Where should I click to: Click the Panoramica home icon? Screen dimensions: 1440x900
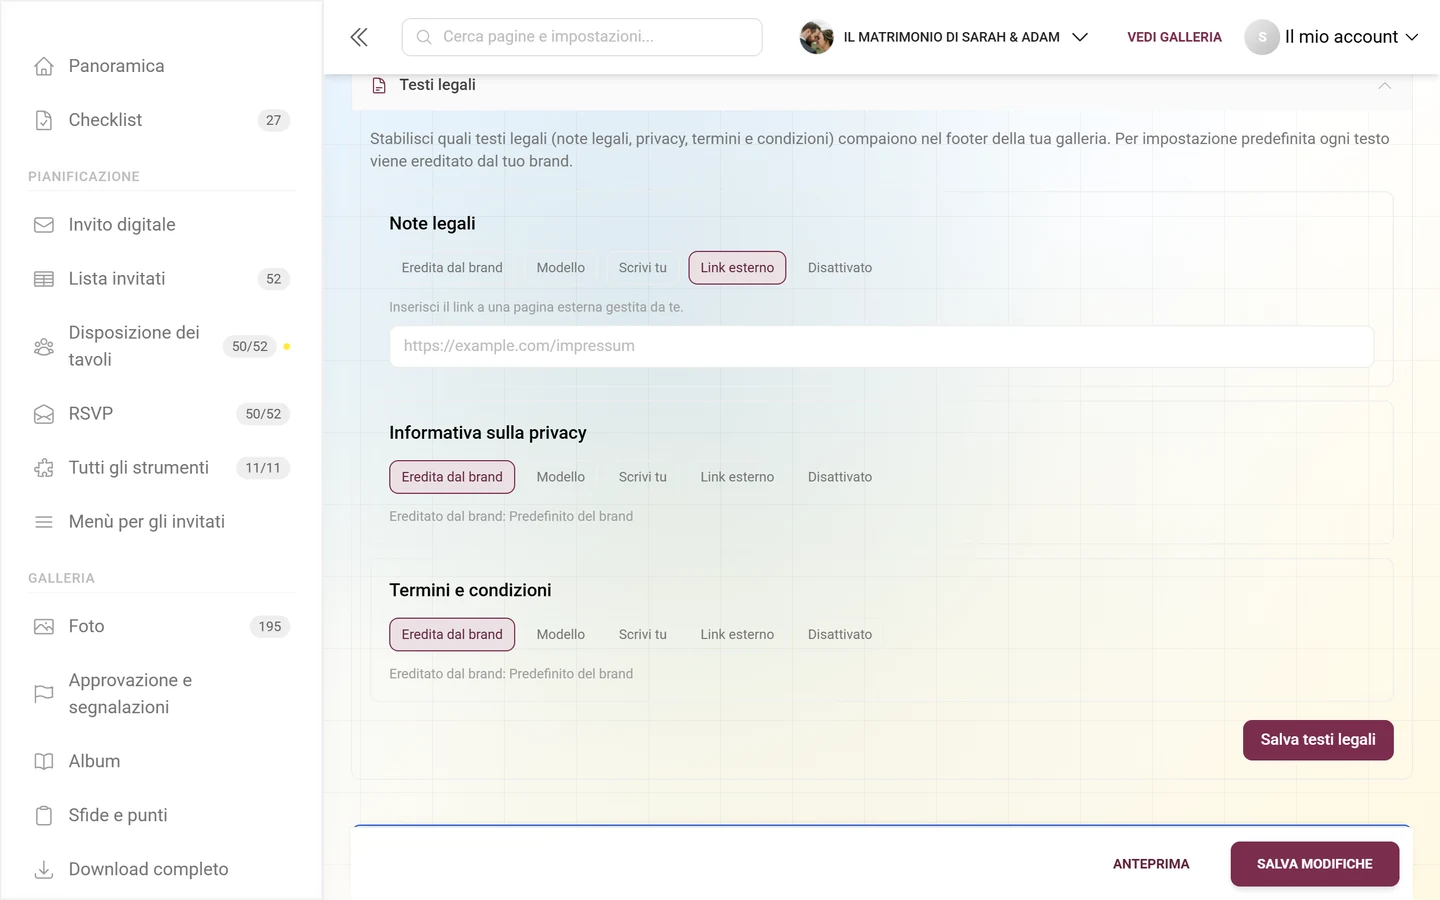pyautogui.click(x=44, y=66)
